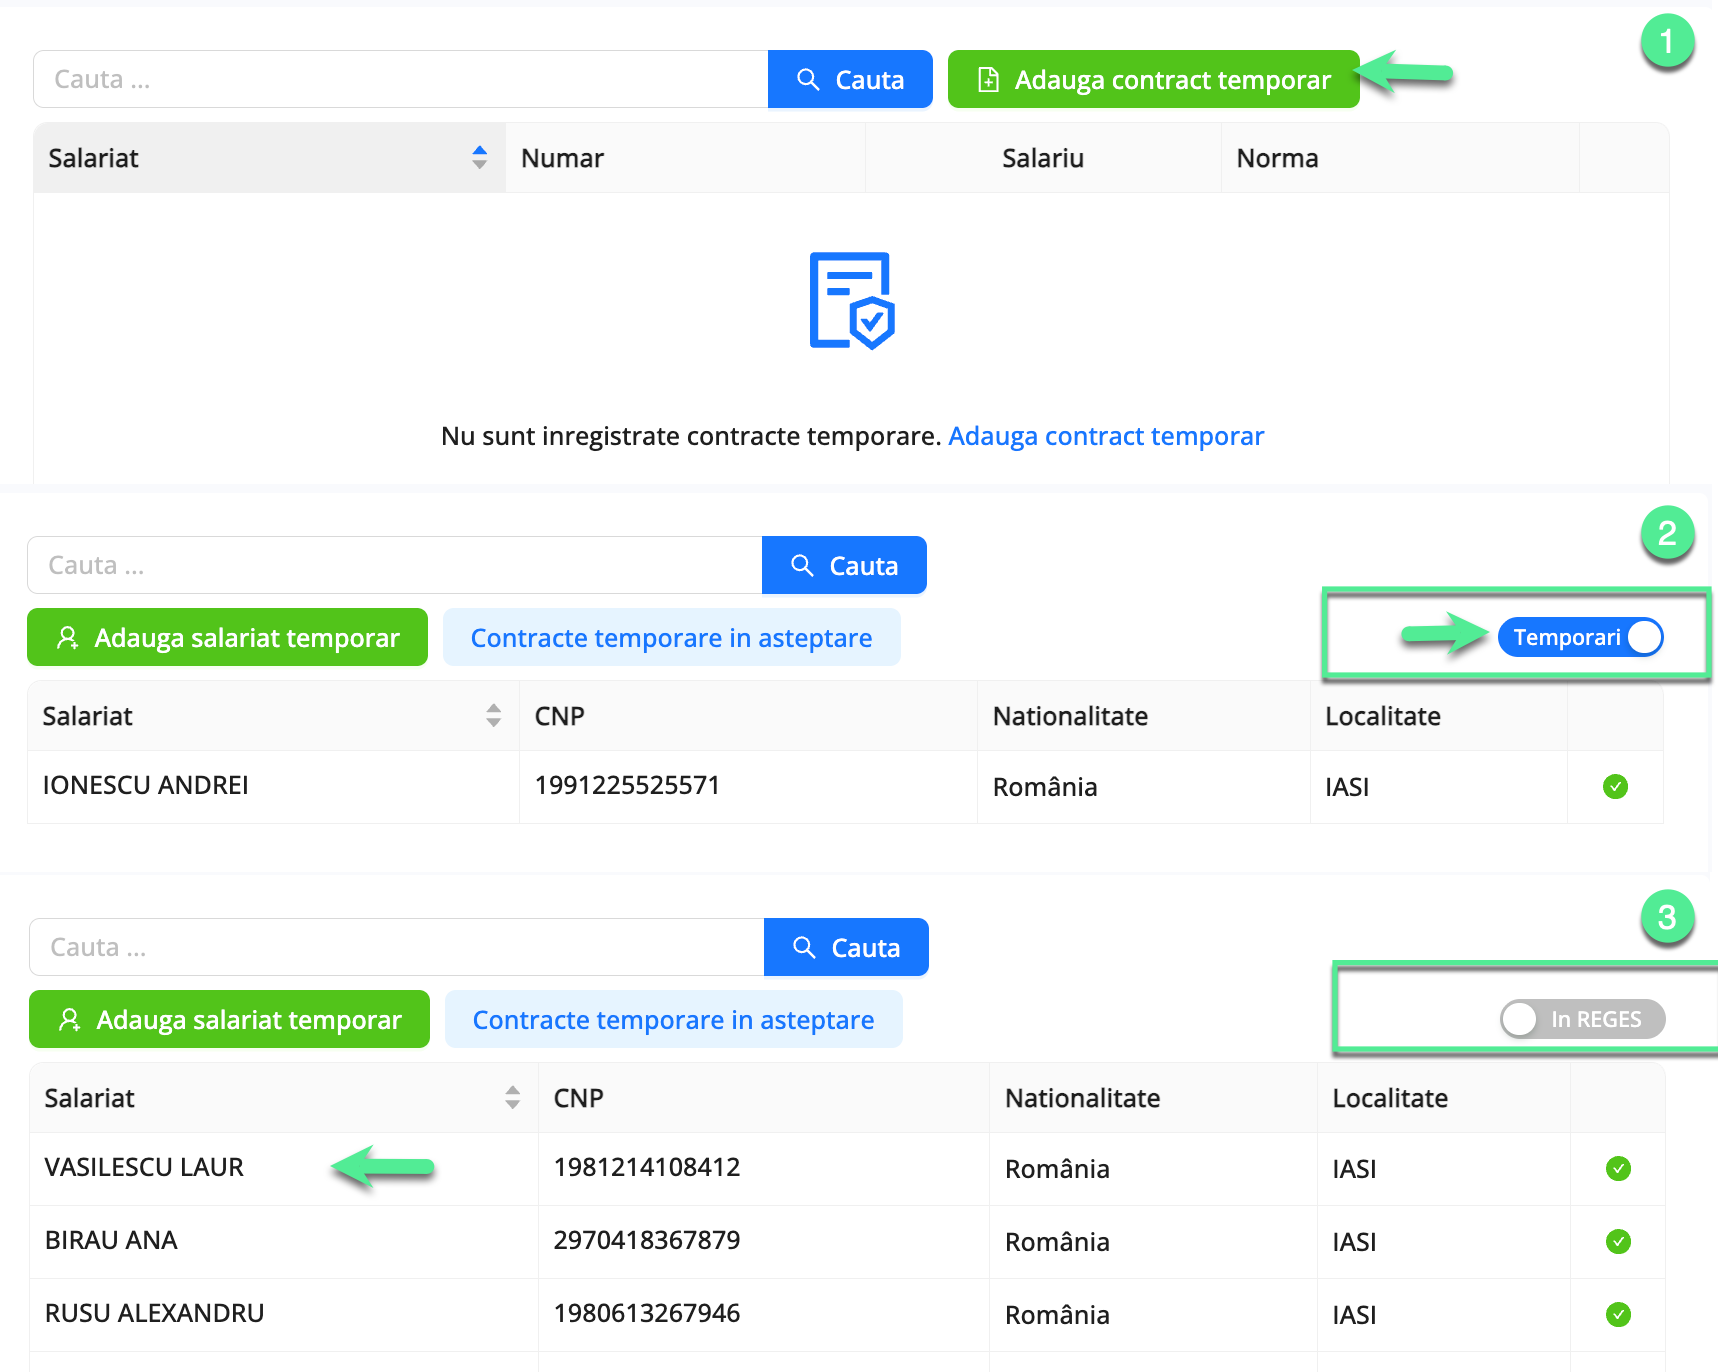Viewport: 1718px width, 1372px height.
Task: Open Contracte temporare in asteptare in the middle panel
Action: tap(672, 637)
